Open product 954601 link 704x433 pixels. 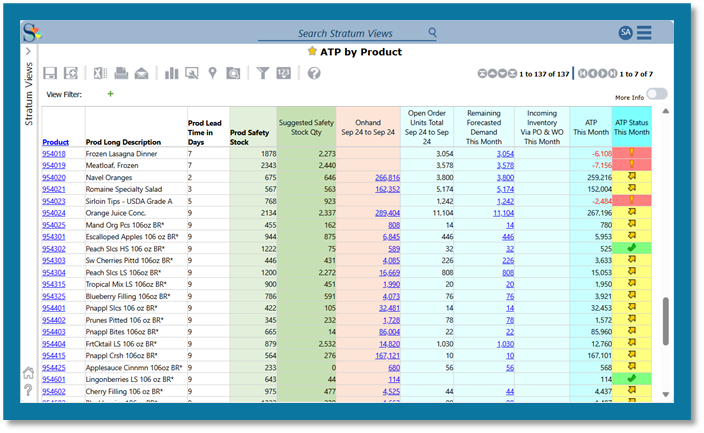click(x=54, y=380)
